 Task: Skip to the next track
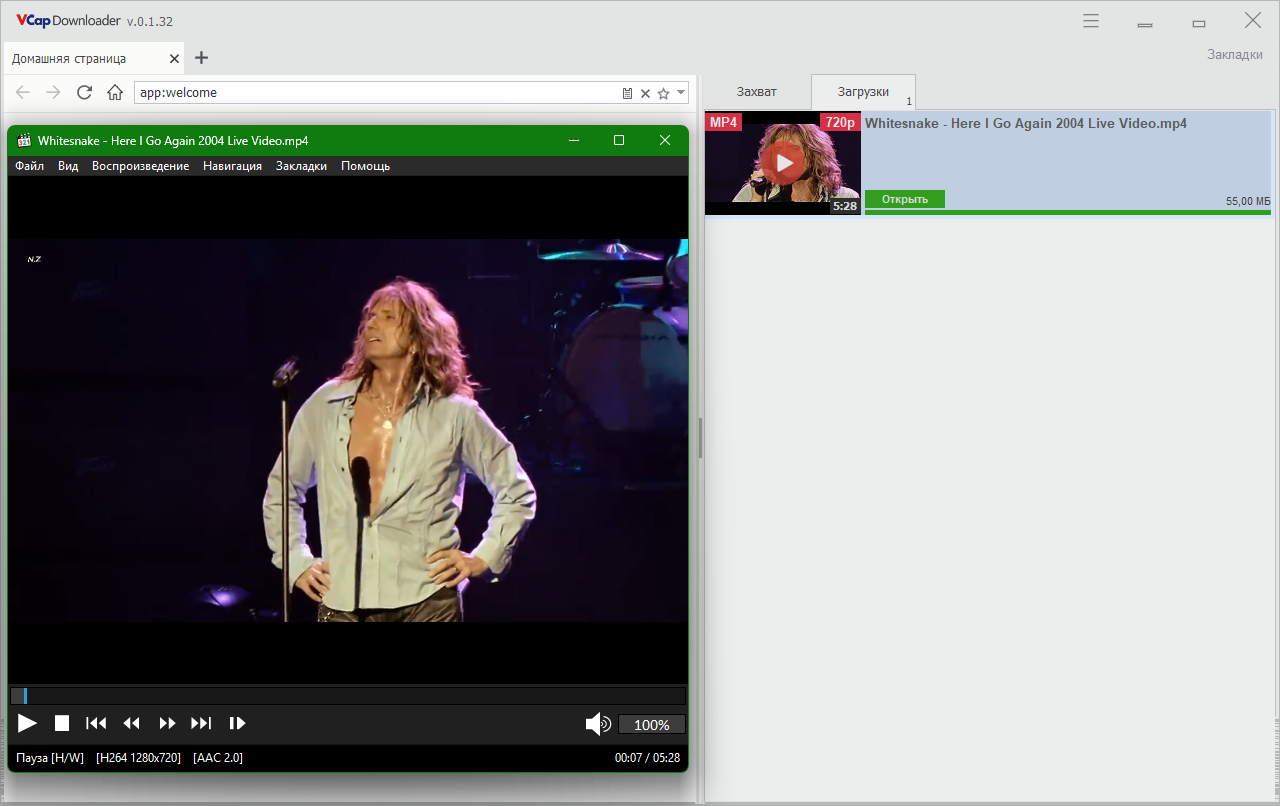coord(201,723)
